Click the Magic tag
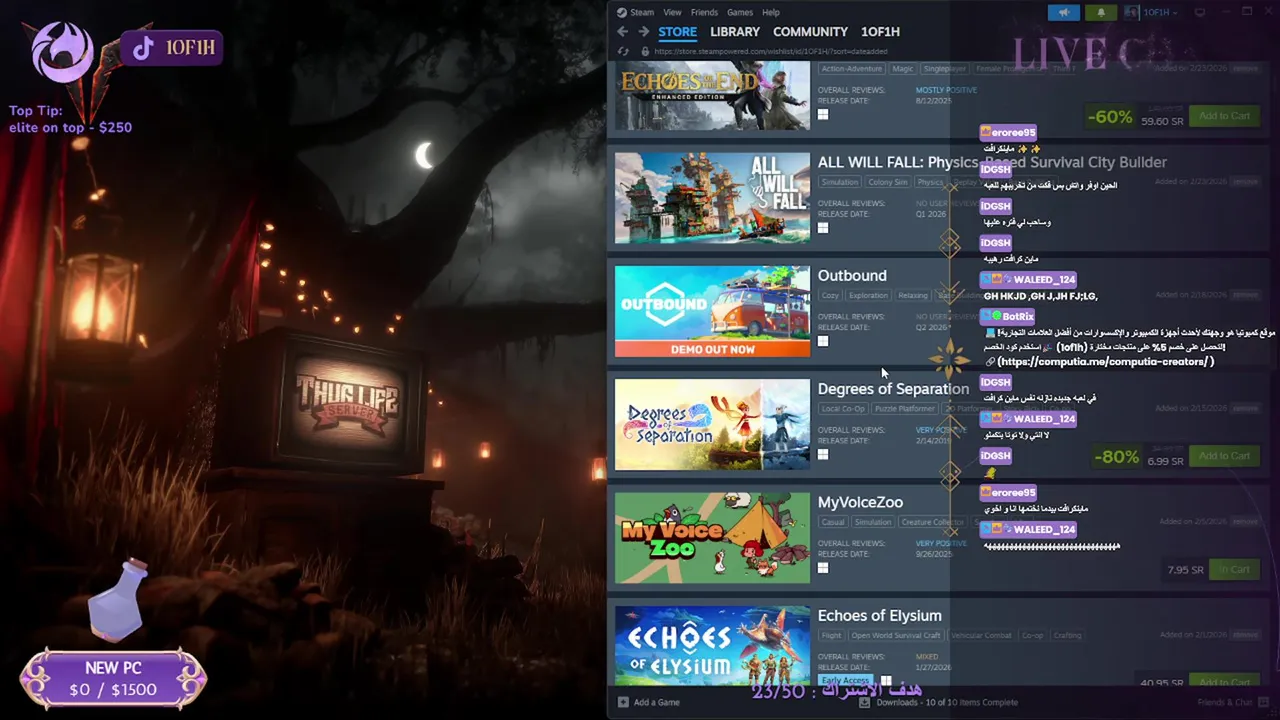 point(903,69)
